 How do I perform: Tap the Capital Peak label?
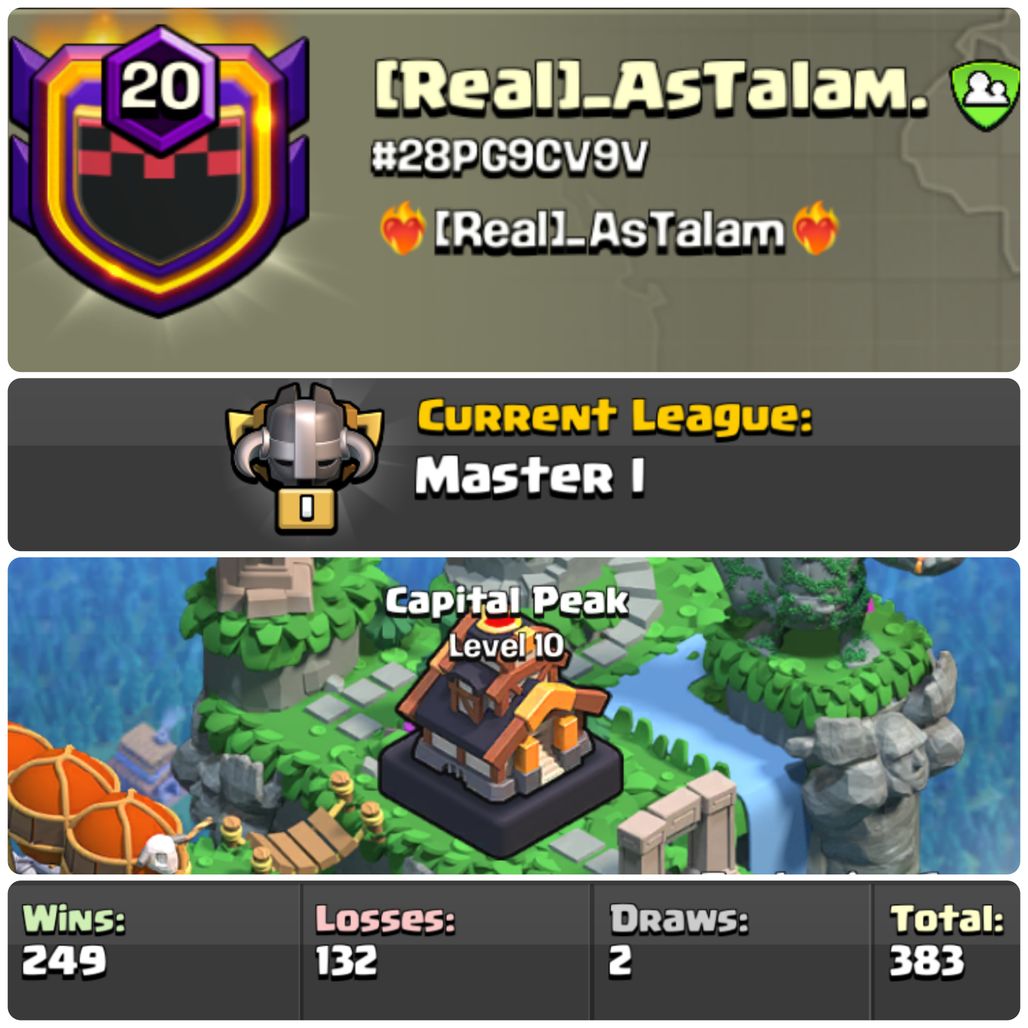tap(507, 601)
